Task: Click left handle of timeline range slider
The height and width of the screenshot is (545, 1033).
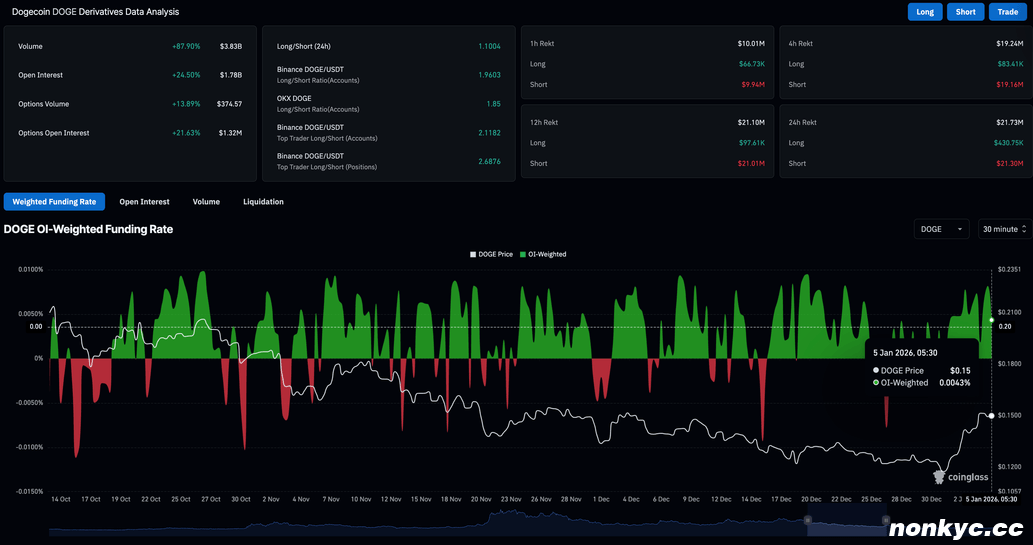Action: pyautogui.click(x=808, y=519)
